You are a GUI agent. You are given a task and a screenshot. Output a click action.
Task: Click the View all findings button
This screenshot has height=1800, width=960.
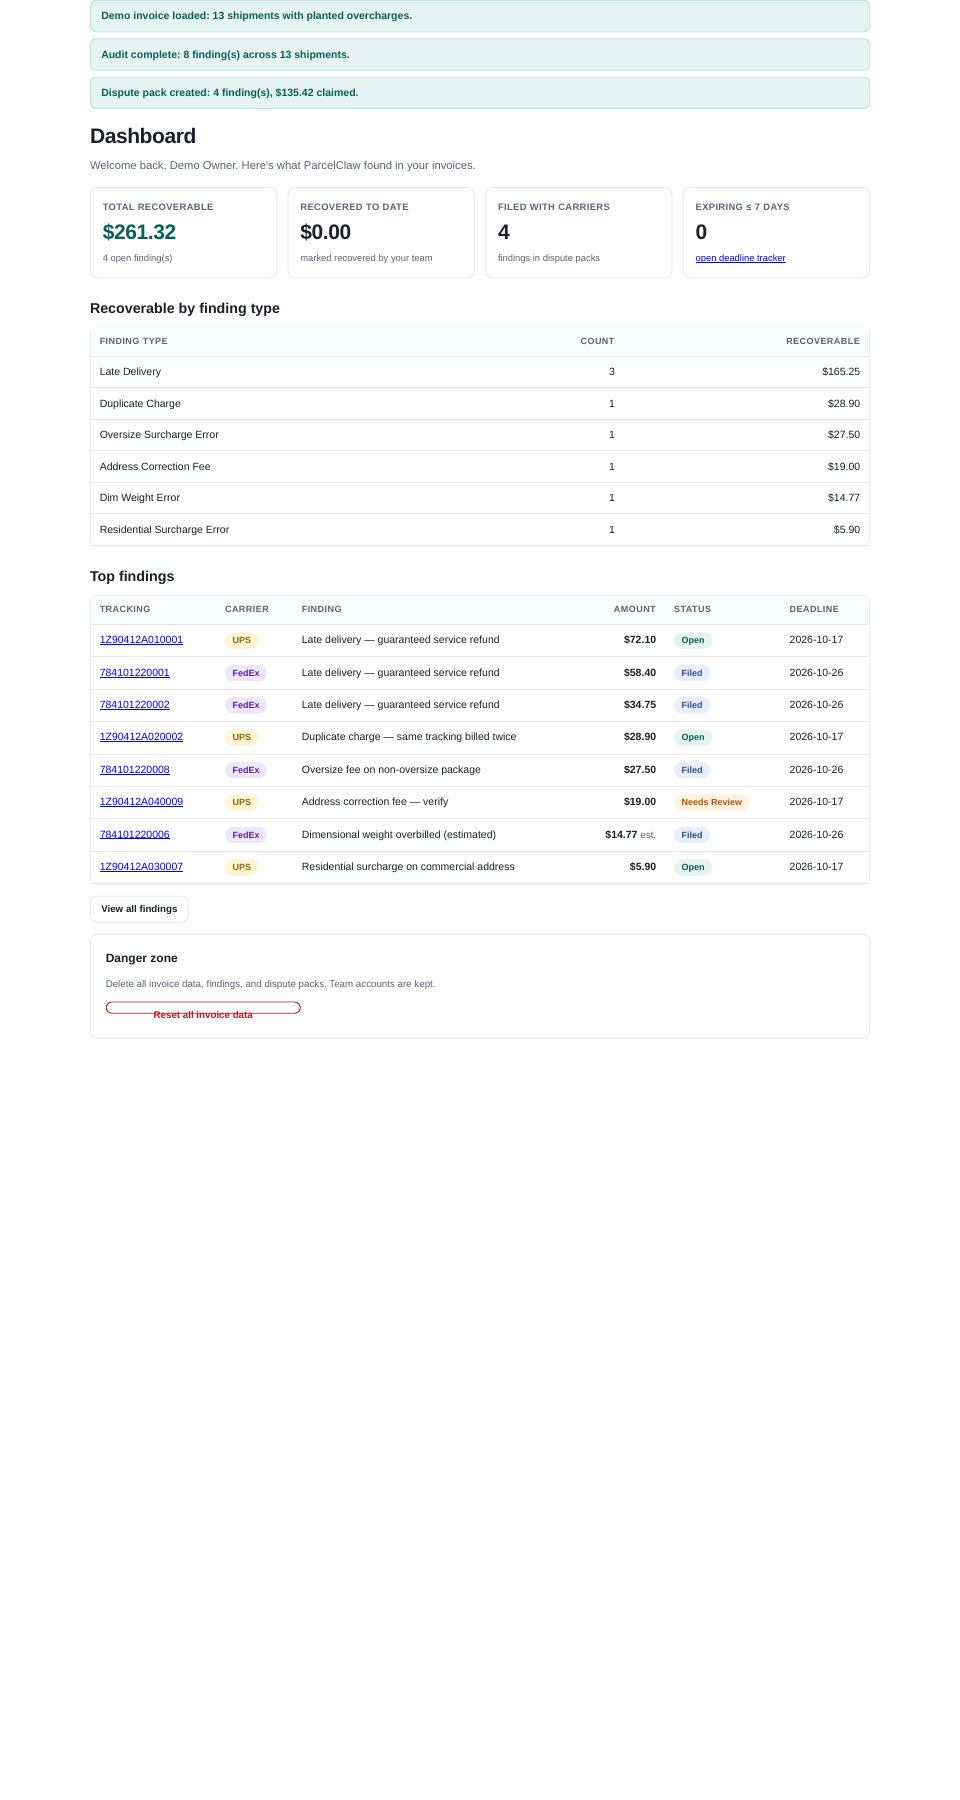[139, 909]
